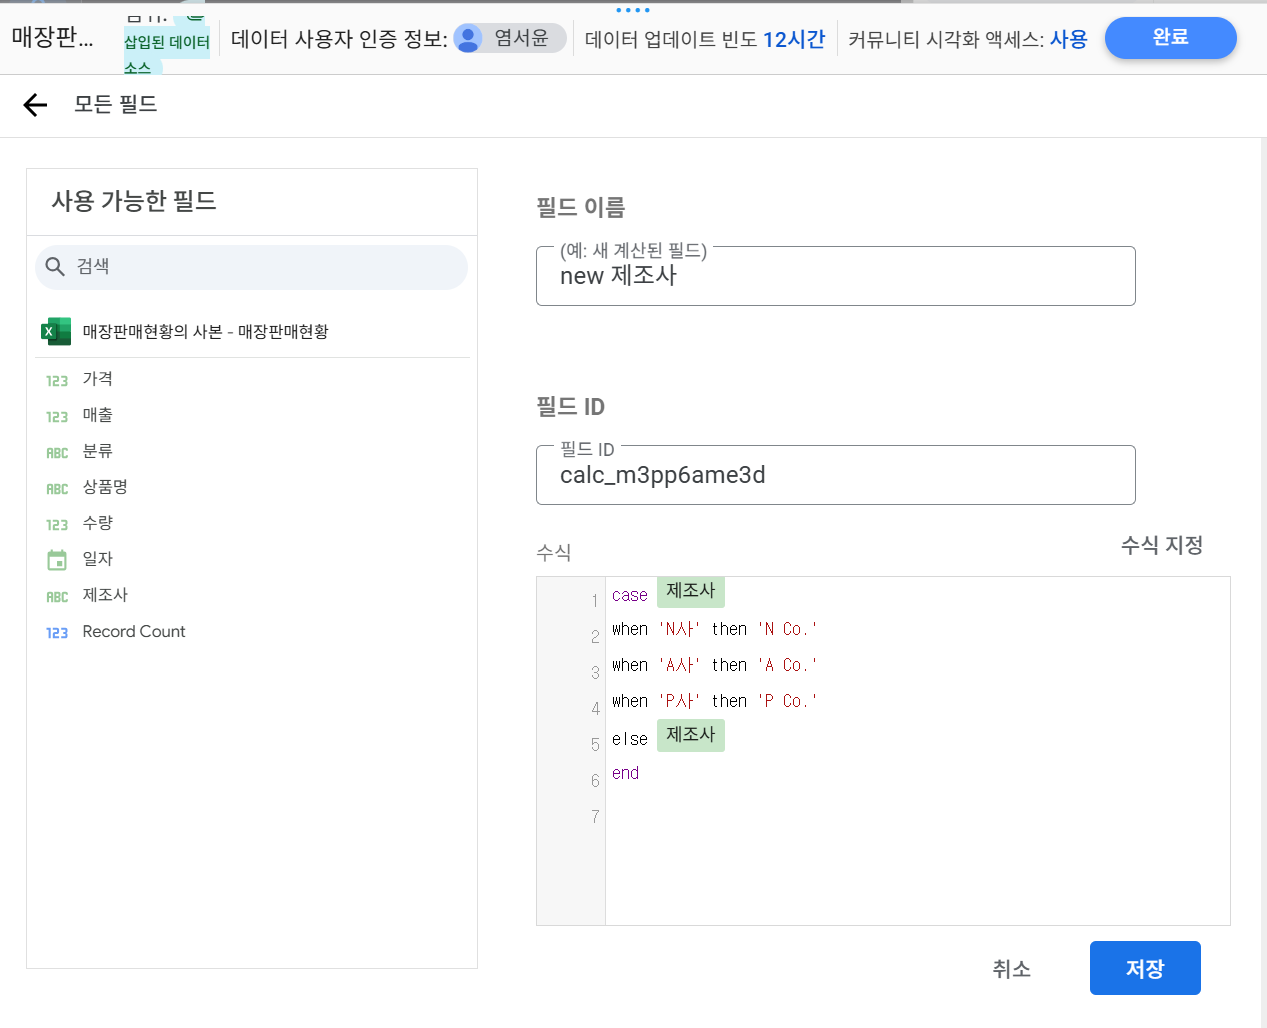Click the 제조사 chip after 'case'

click(x=690, y=591)
